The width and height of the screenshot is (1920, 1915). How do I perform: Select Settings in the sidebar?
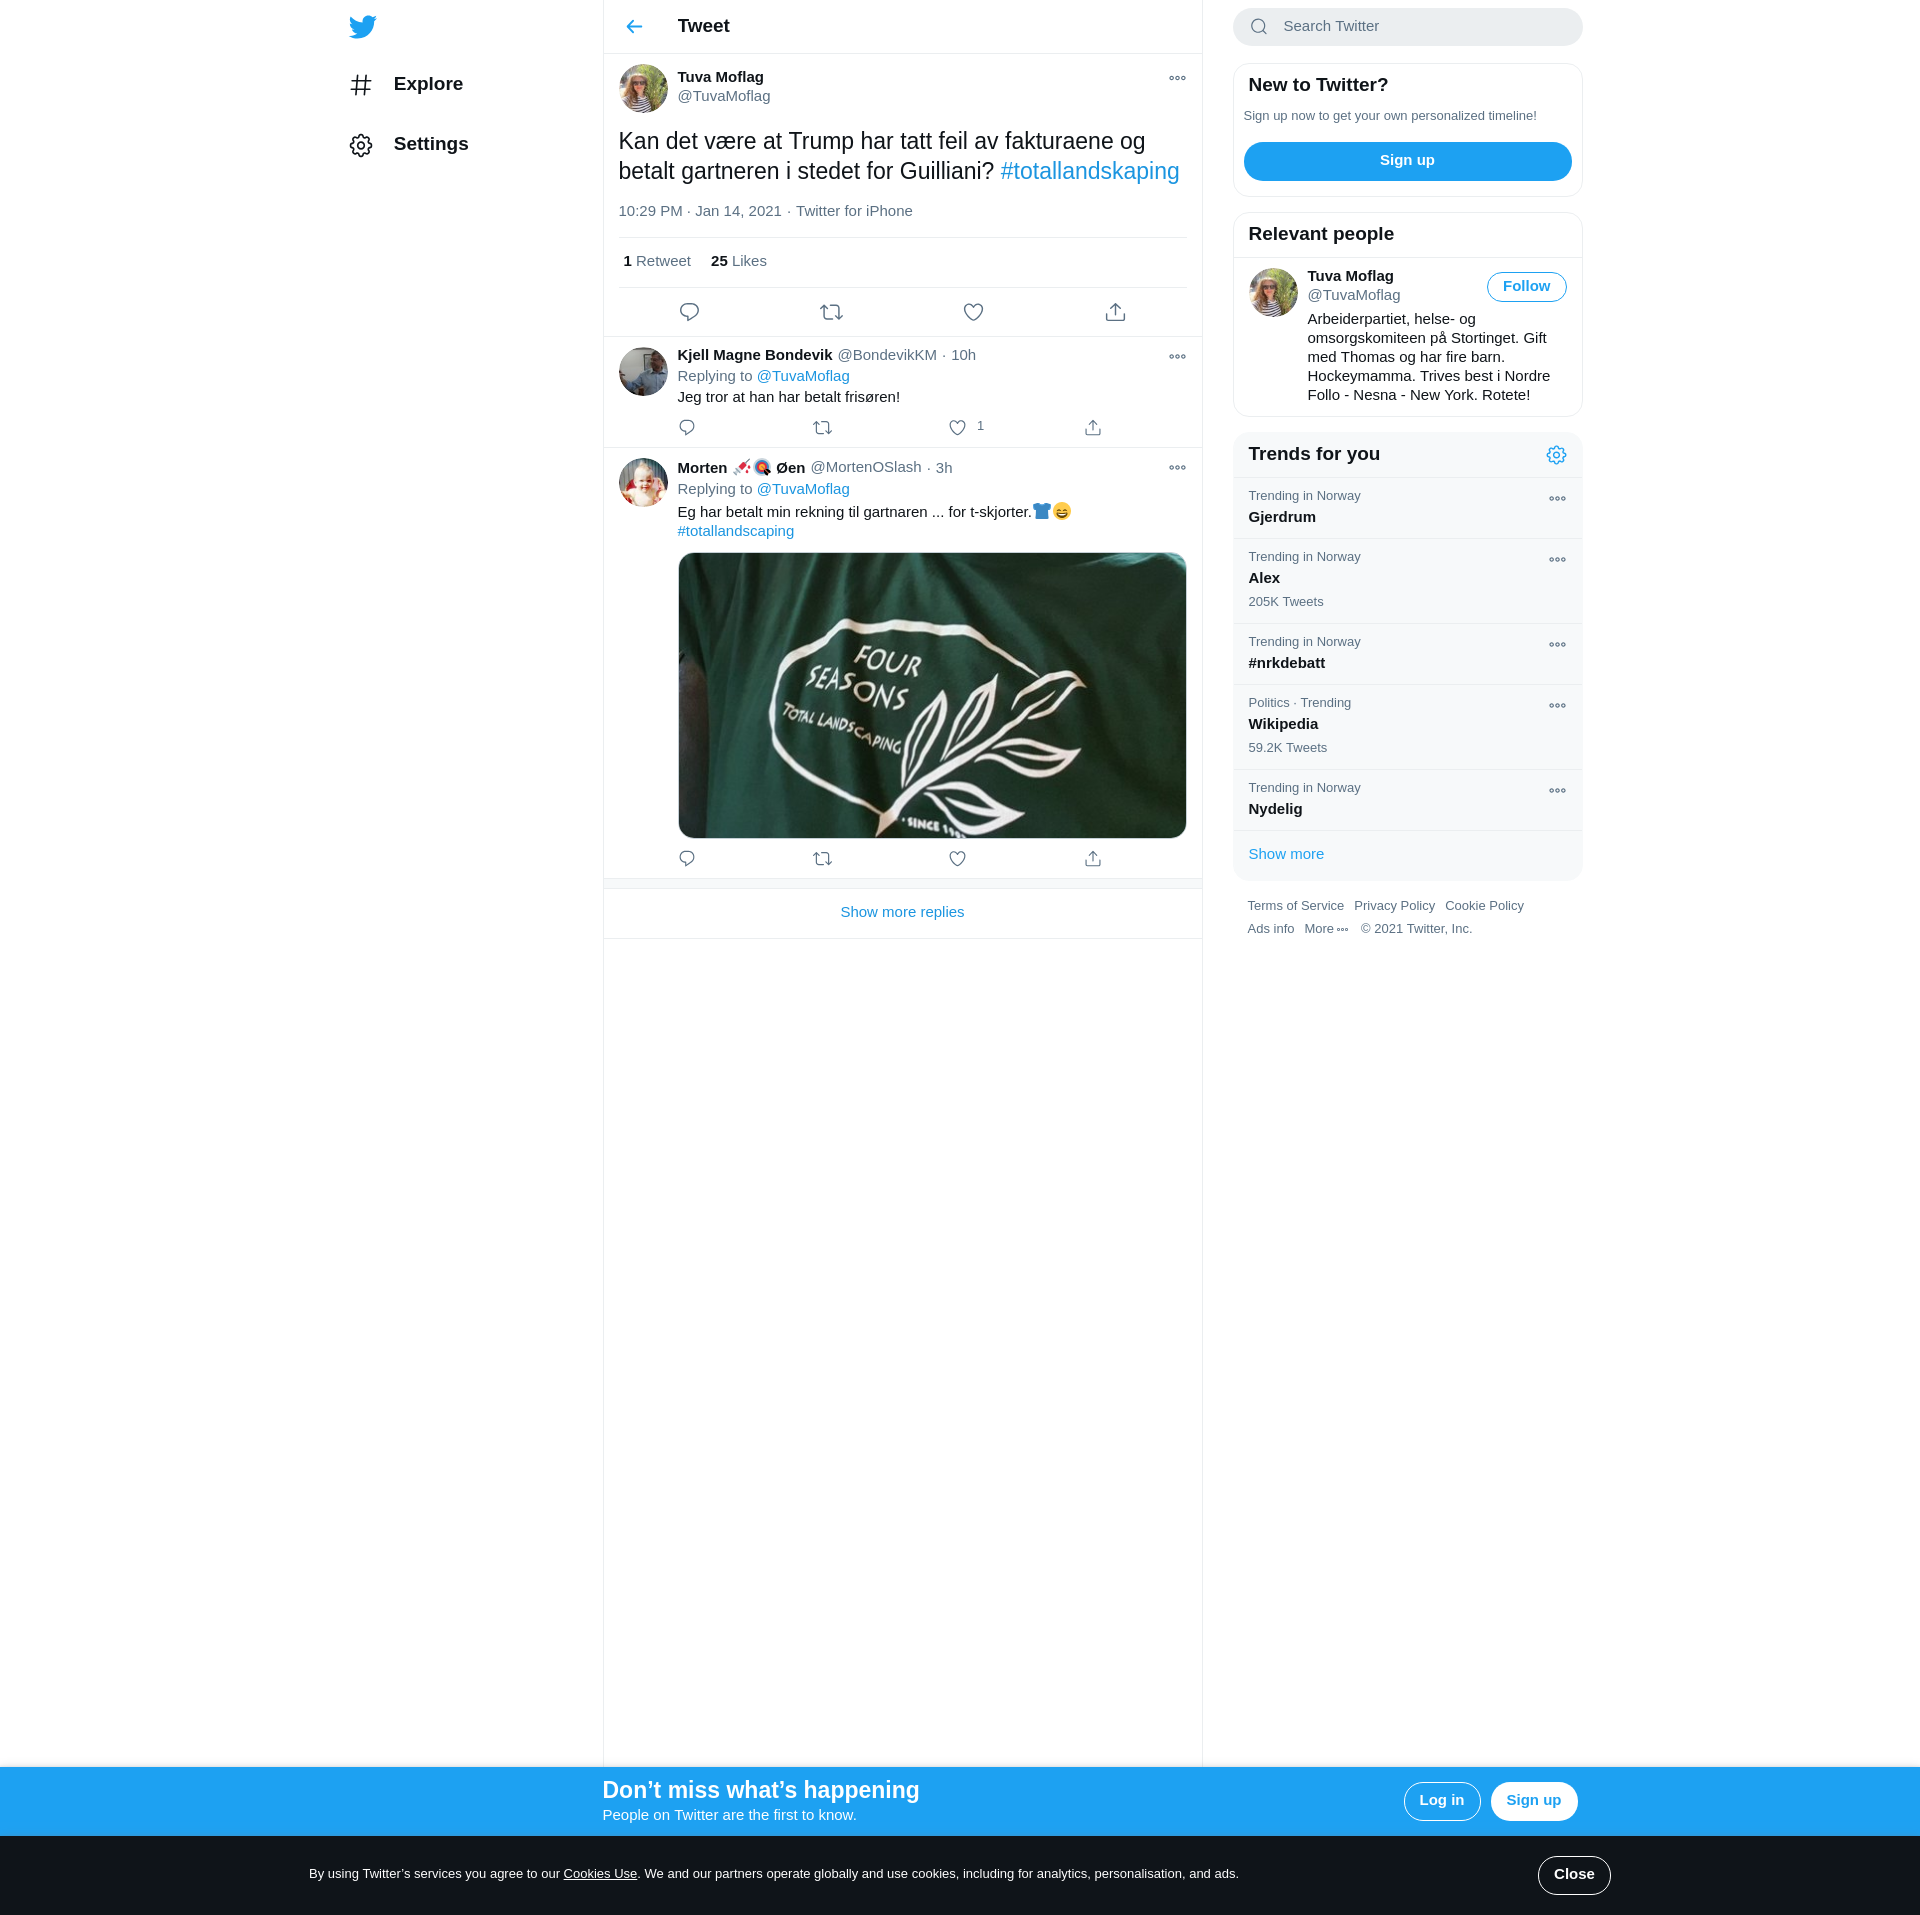(x=431, y=144)
